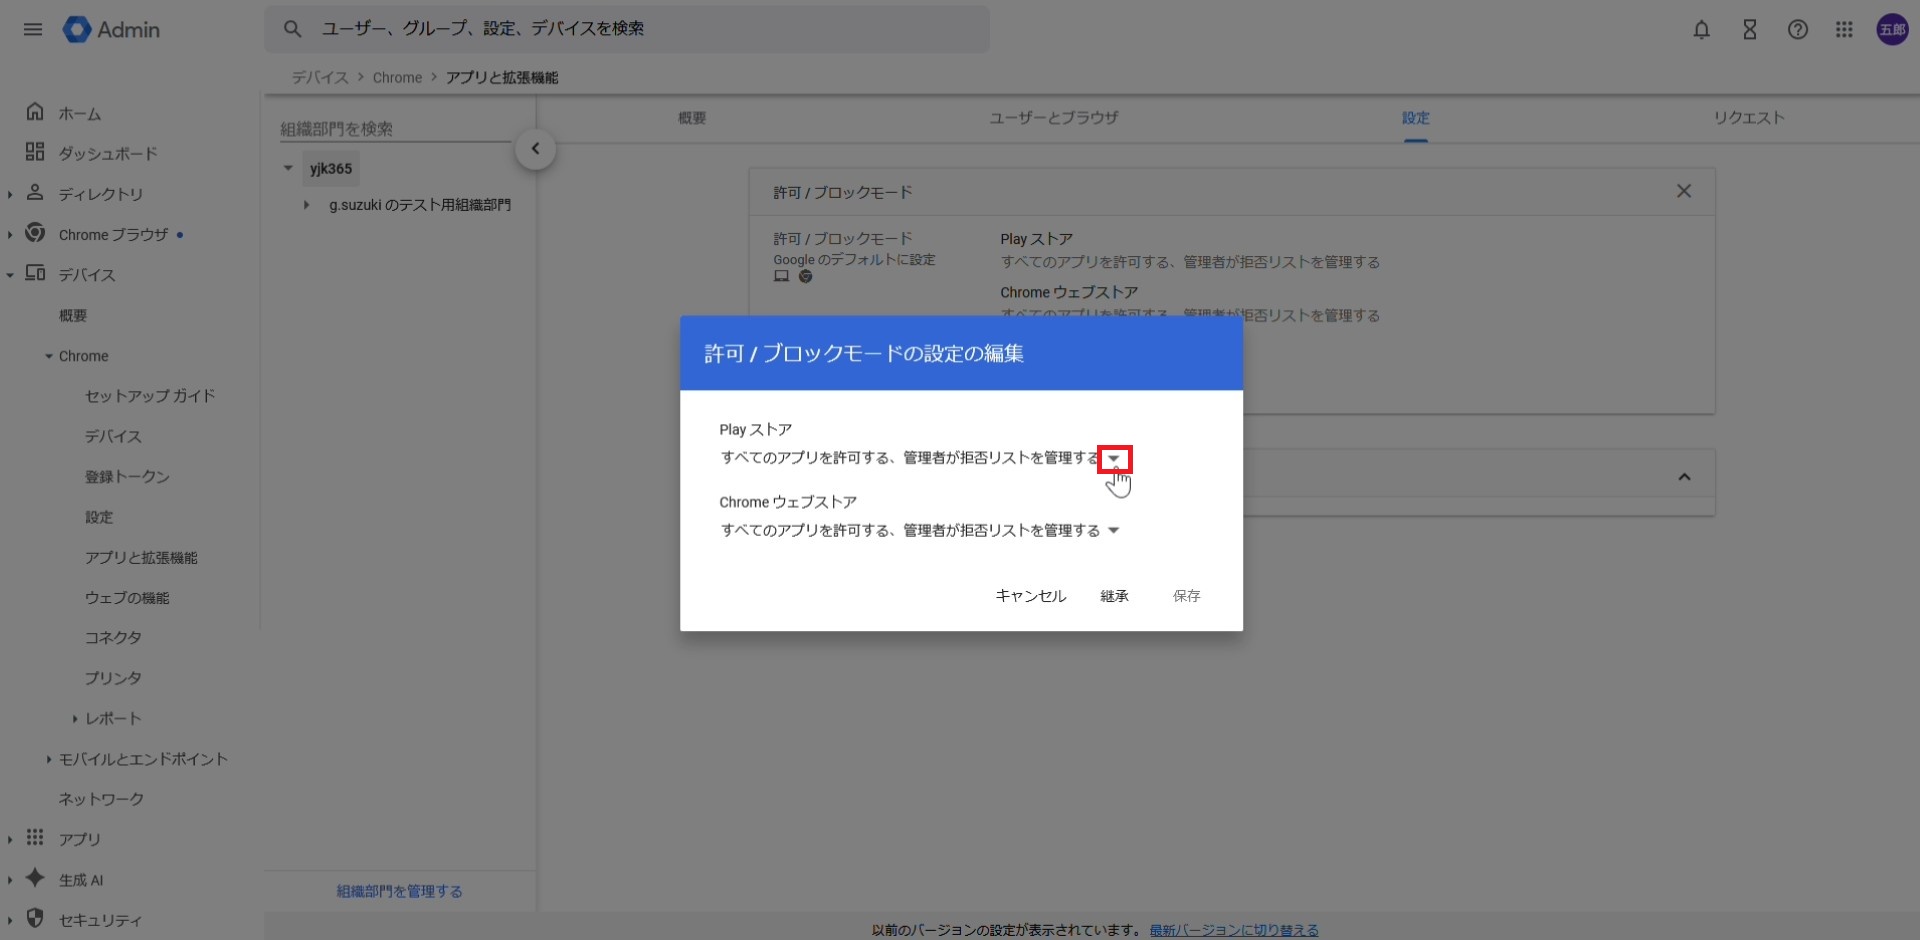Collapse the organization panel with chevron button
Image resolution: width=1920 pixels, height=940 pixels.
[535, 149]
